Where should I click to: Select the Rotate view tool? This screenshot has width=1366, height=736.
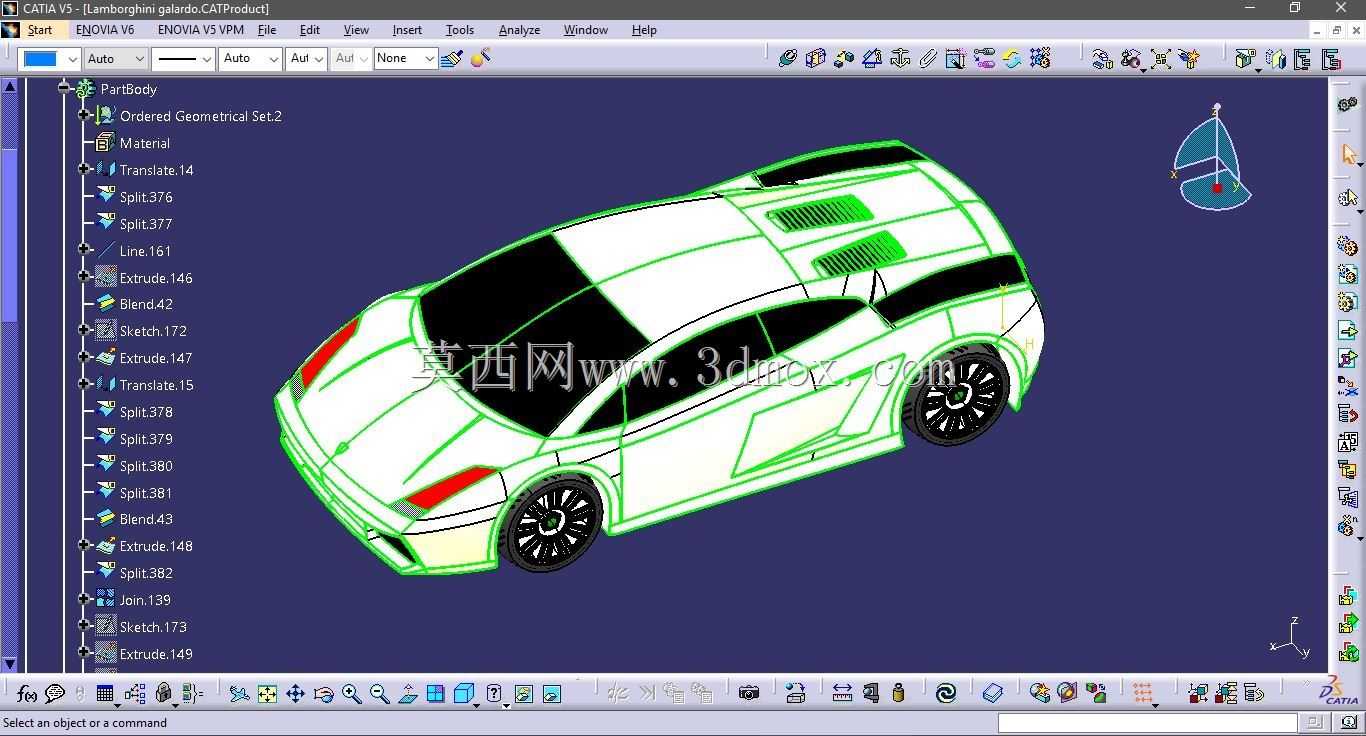click(323, 693)
